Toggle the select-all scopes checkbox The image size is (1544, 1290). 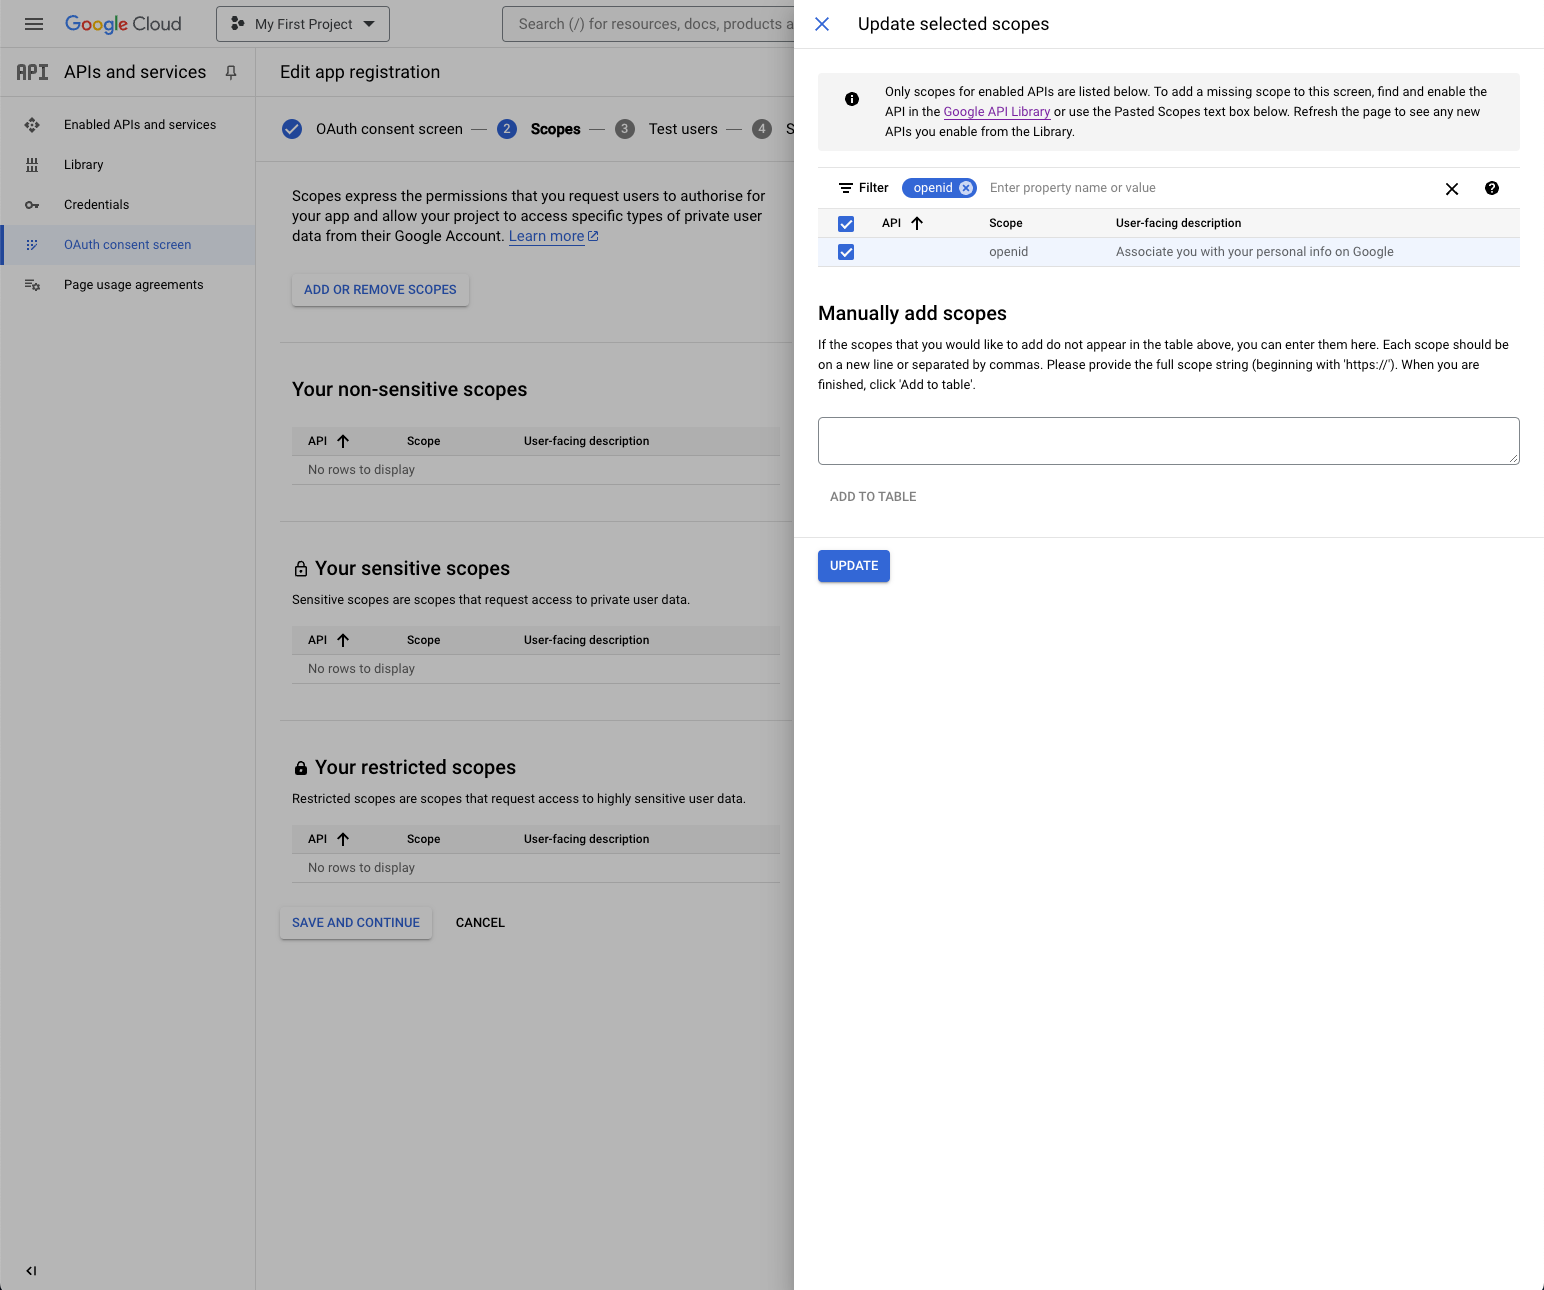[x=846, y=224]
